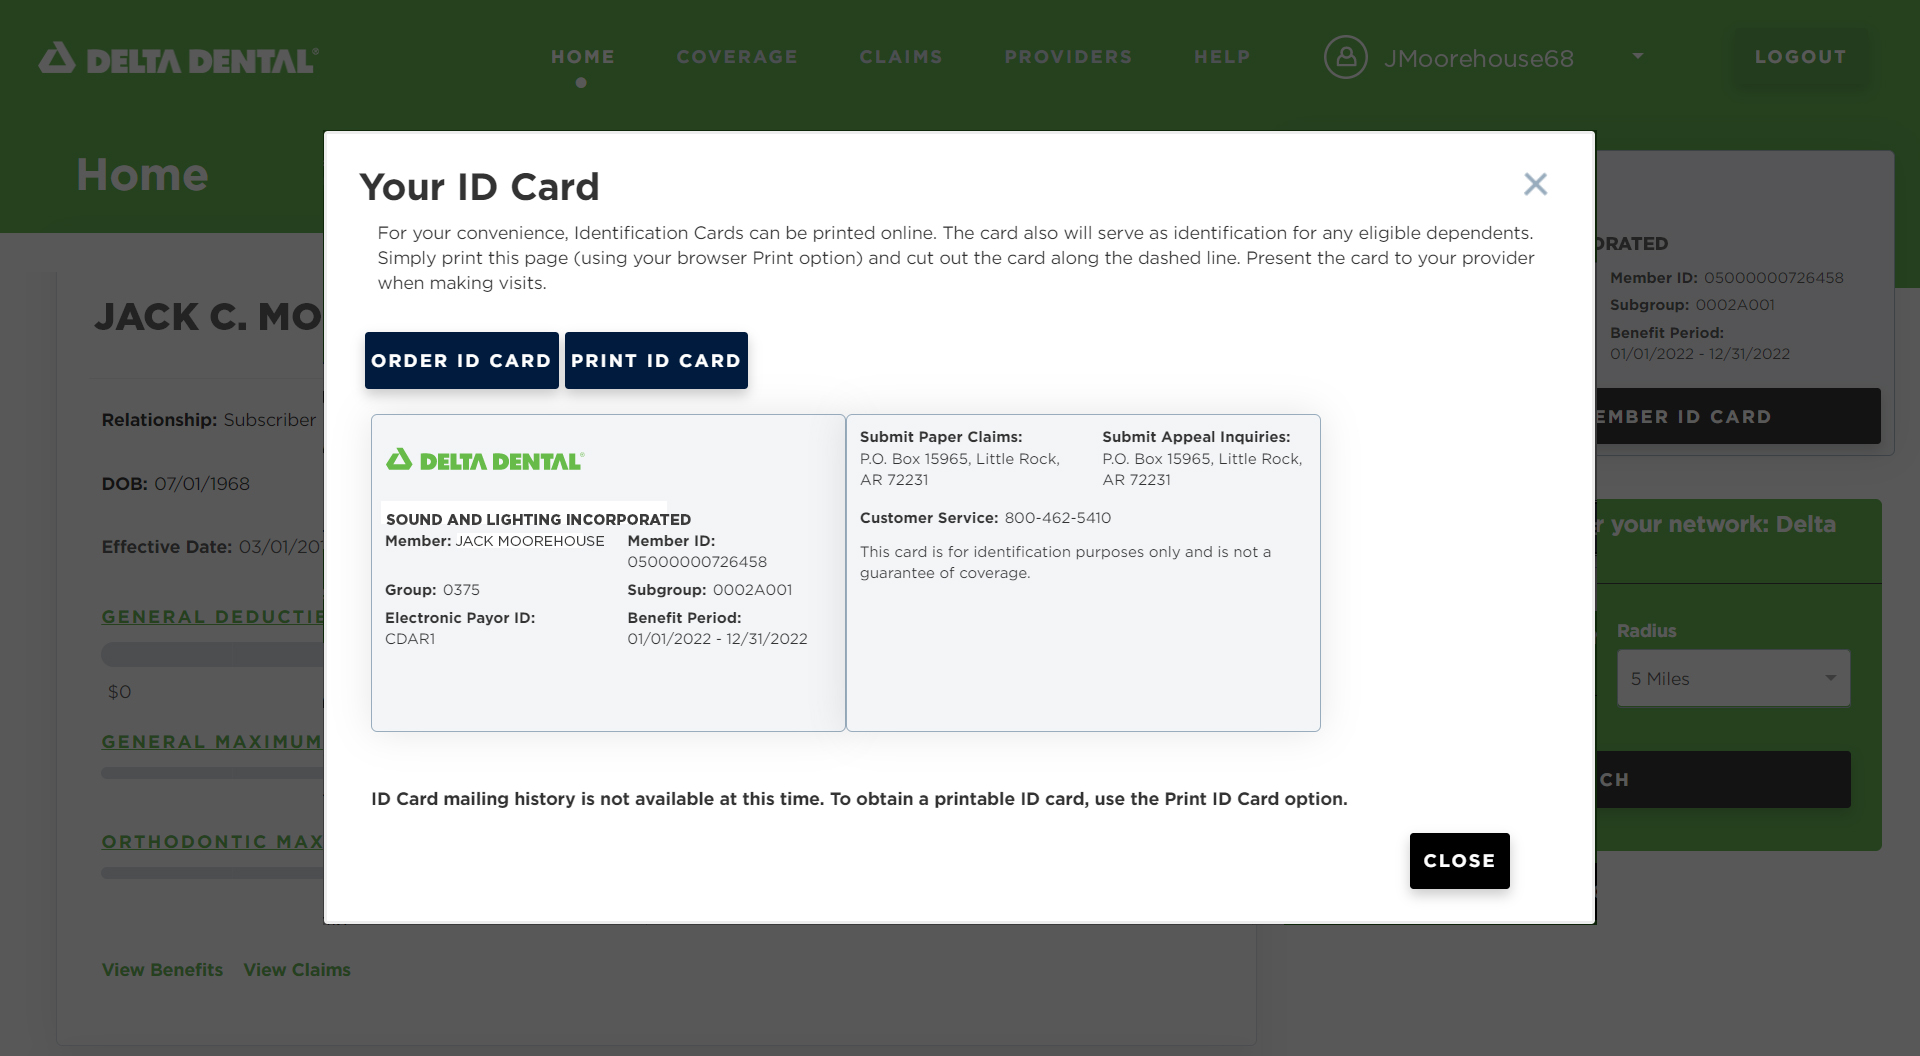Click the Your ID Card dialog heading

click(479, 186)
